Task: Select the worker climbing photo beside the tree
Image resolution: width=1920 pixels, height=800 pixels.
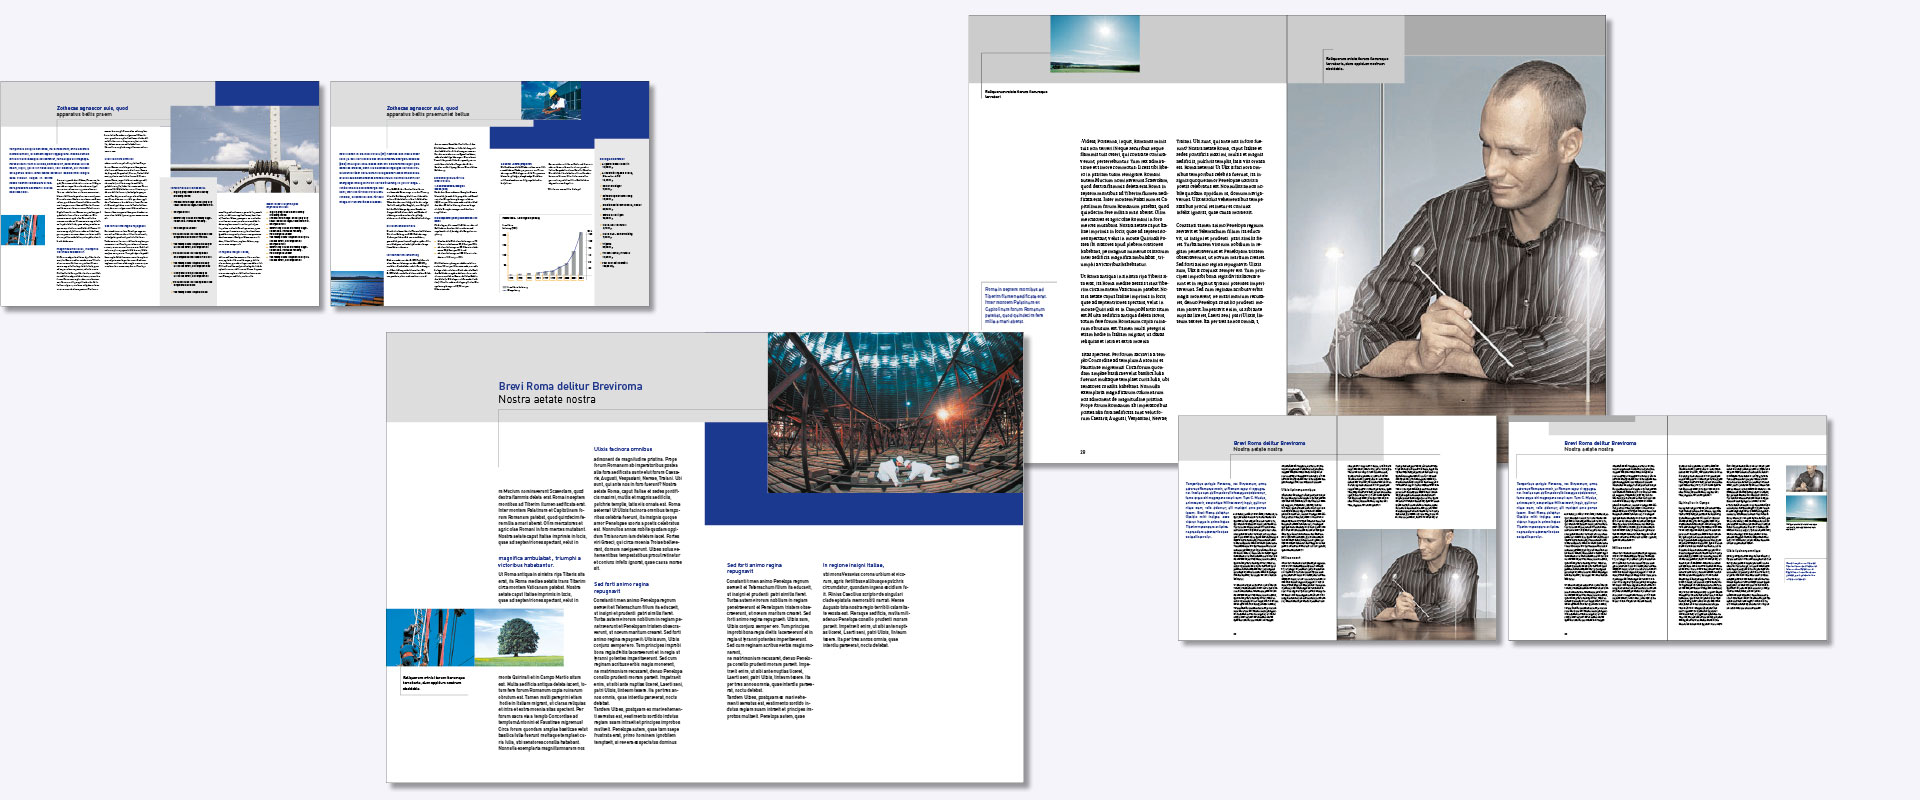Action: [x=430, y=638]
